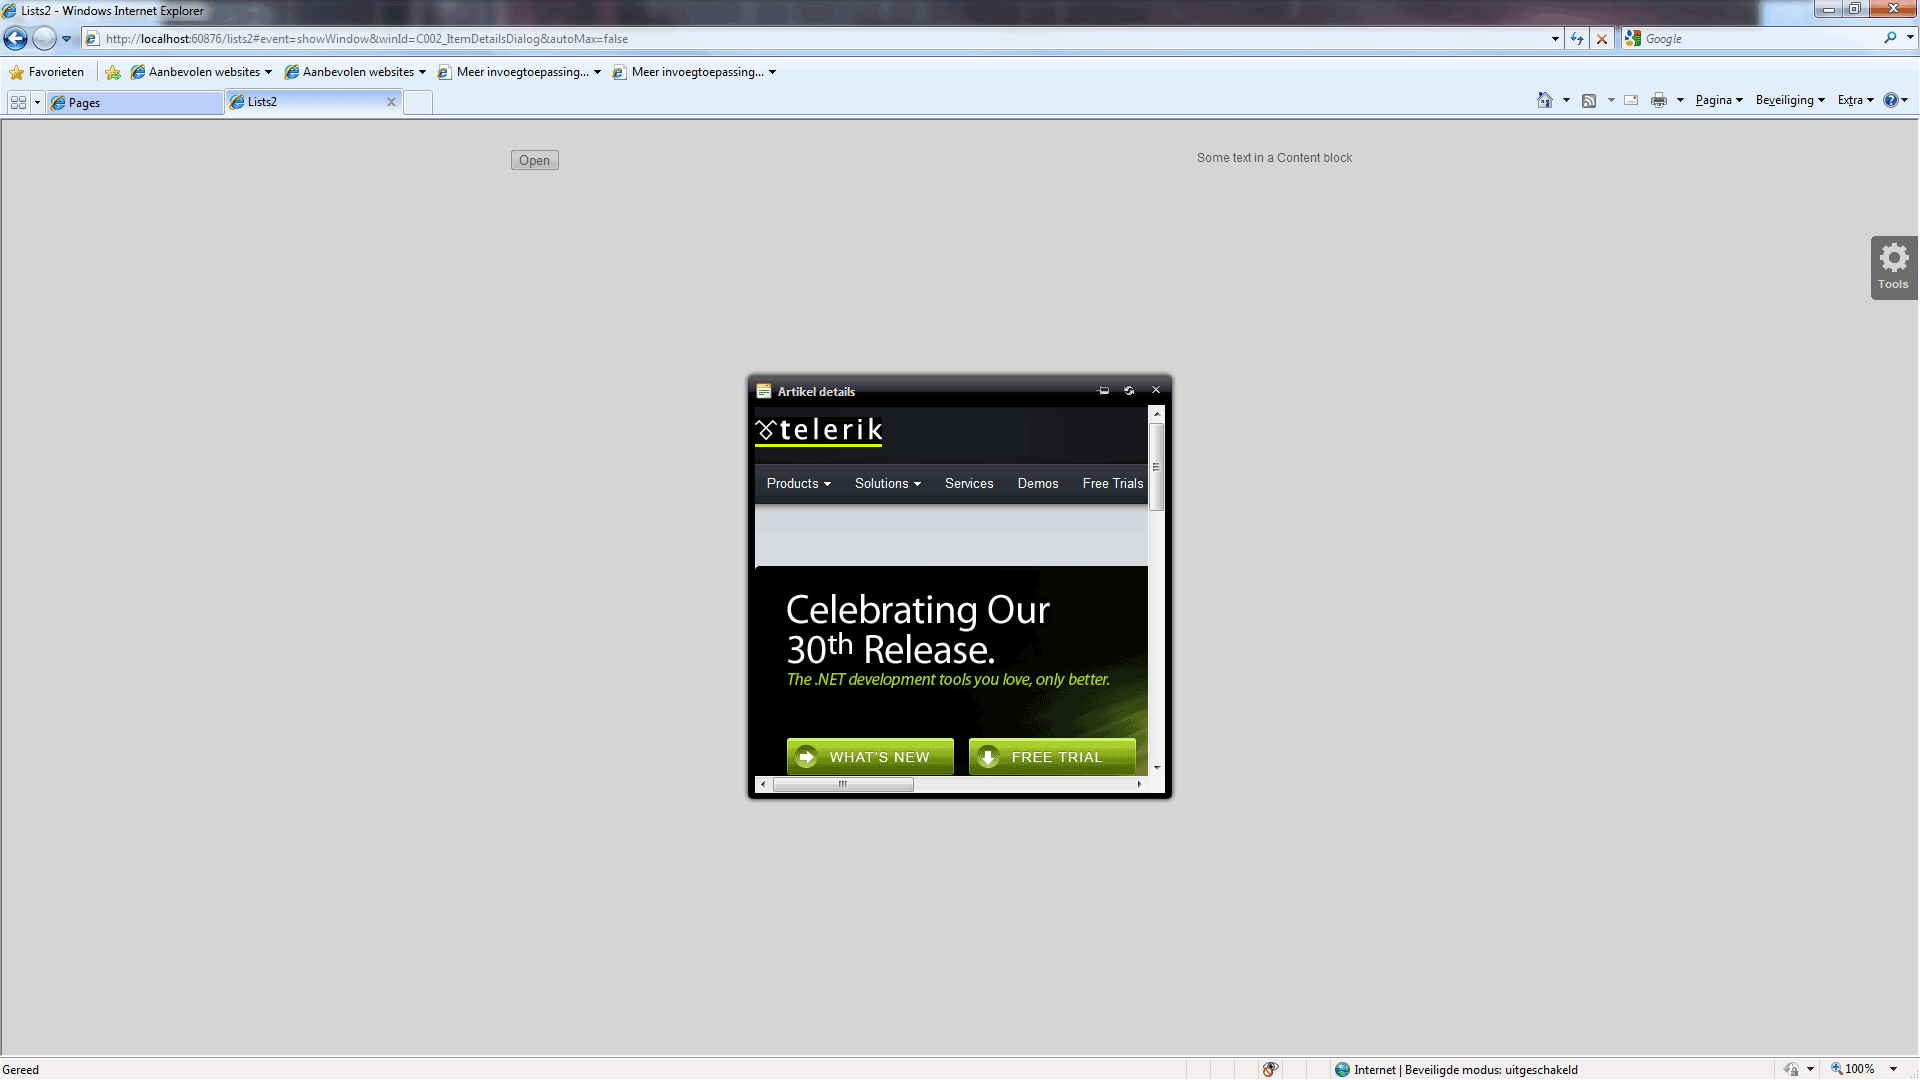
Task: Click the FREE TRIAL green button
Action: (1052, 757)
